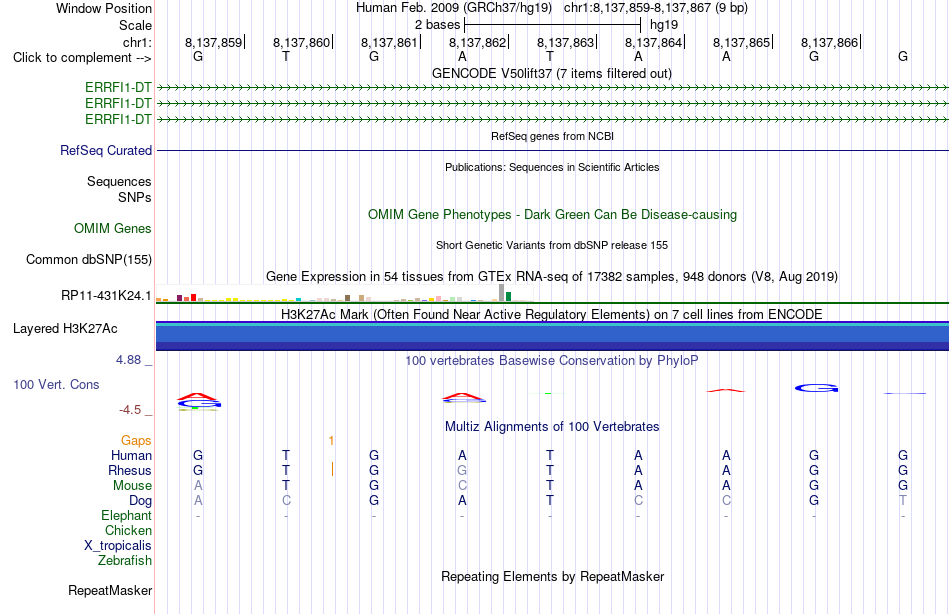Click the SNPs track label

[135, 198]
